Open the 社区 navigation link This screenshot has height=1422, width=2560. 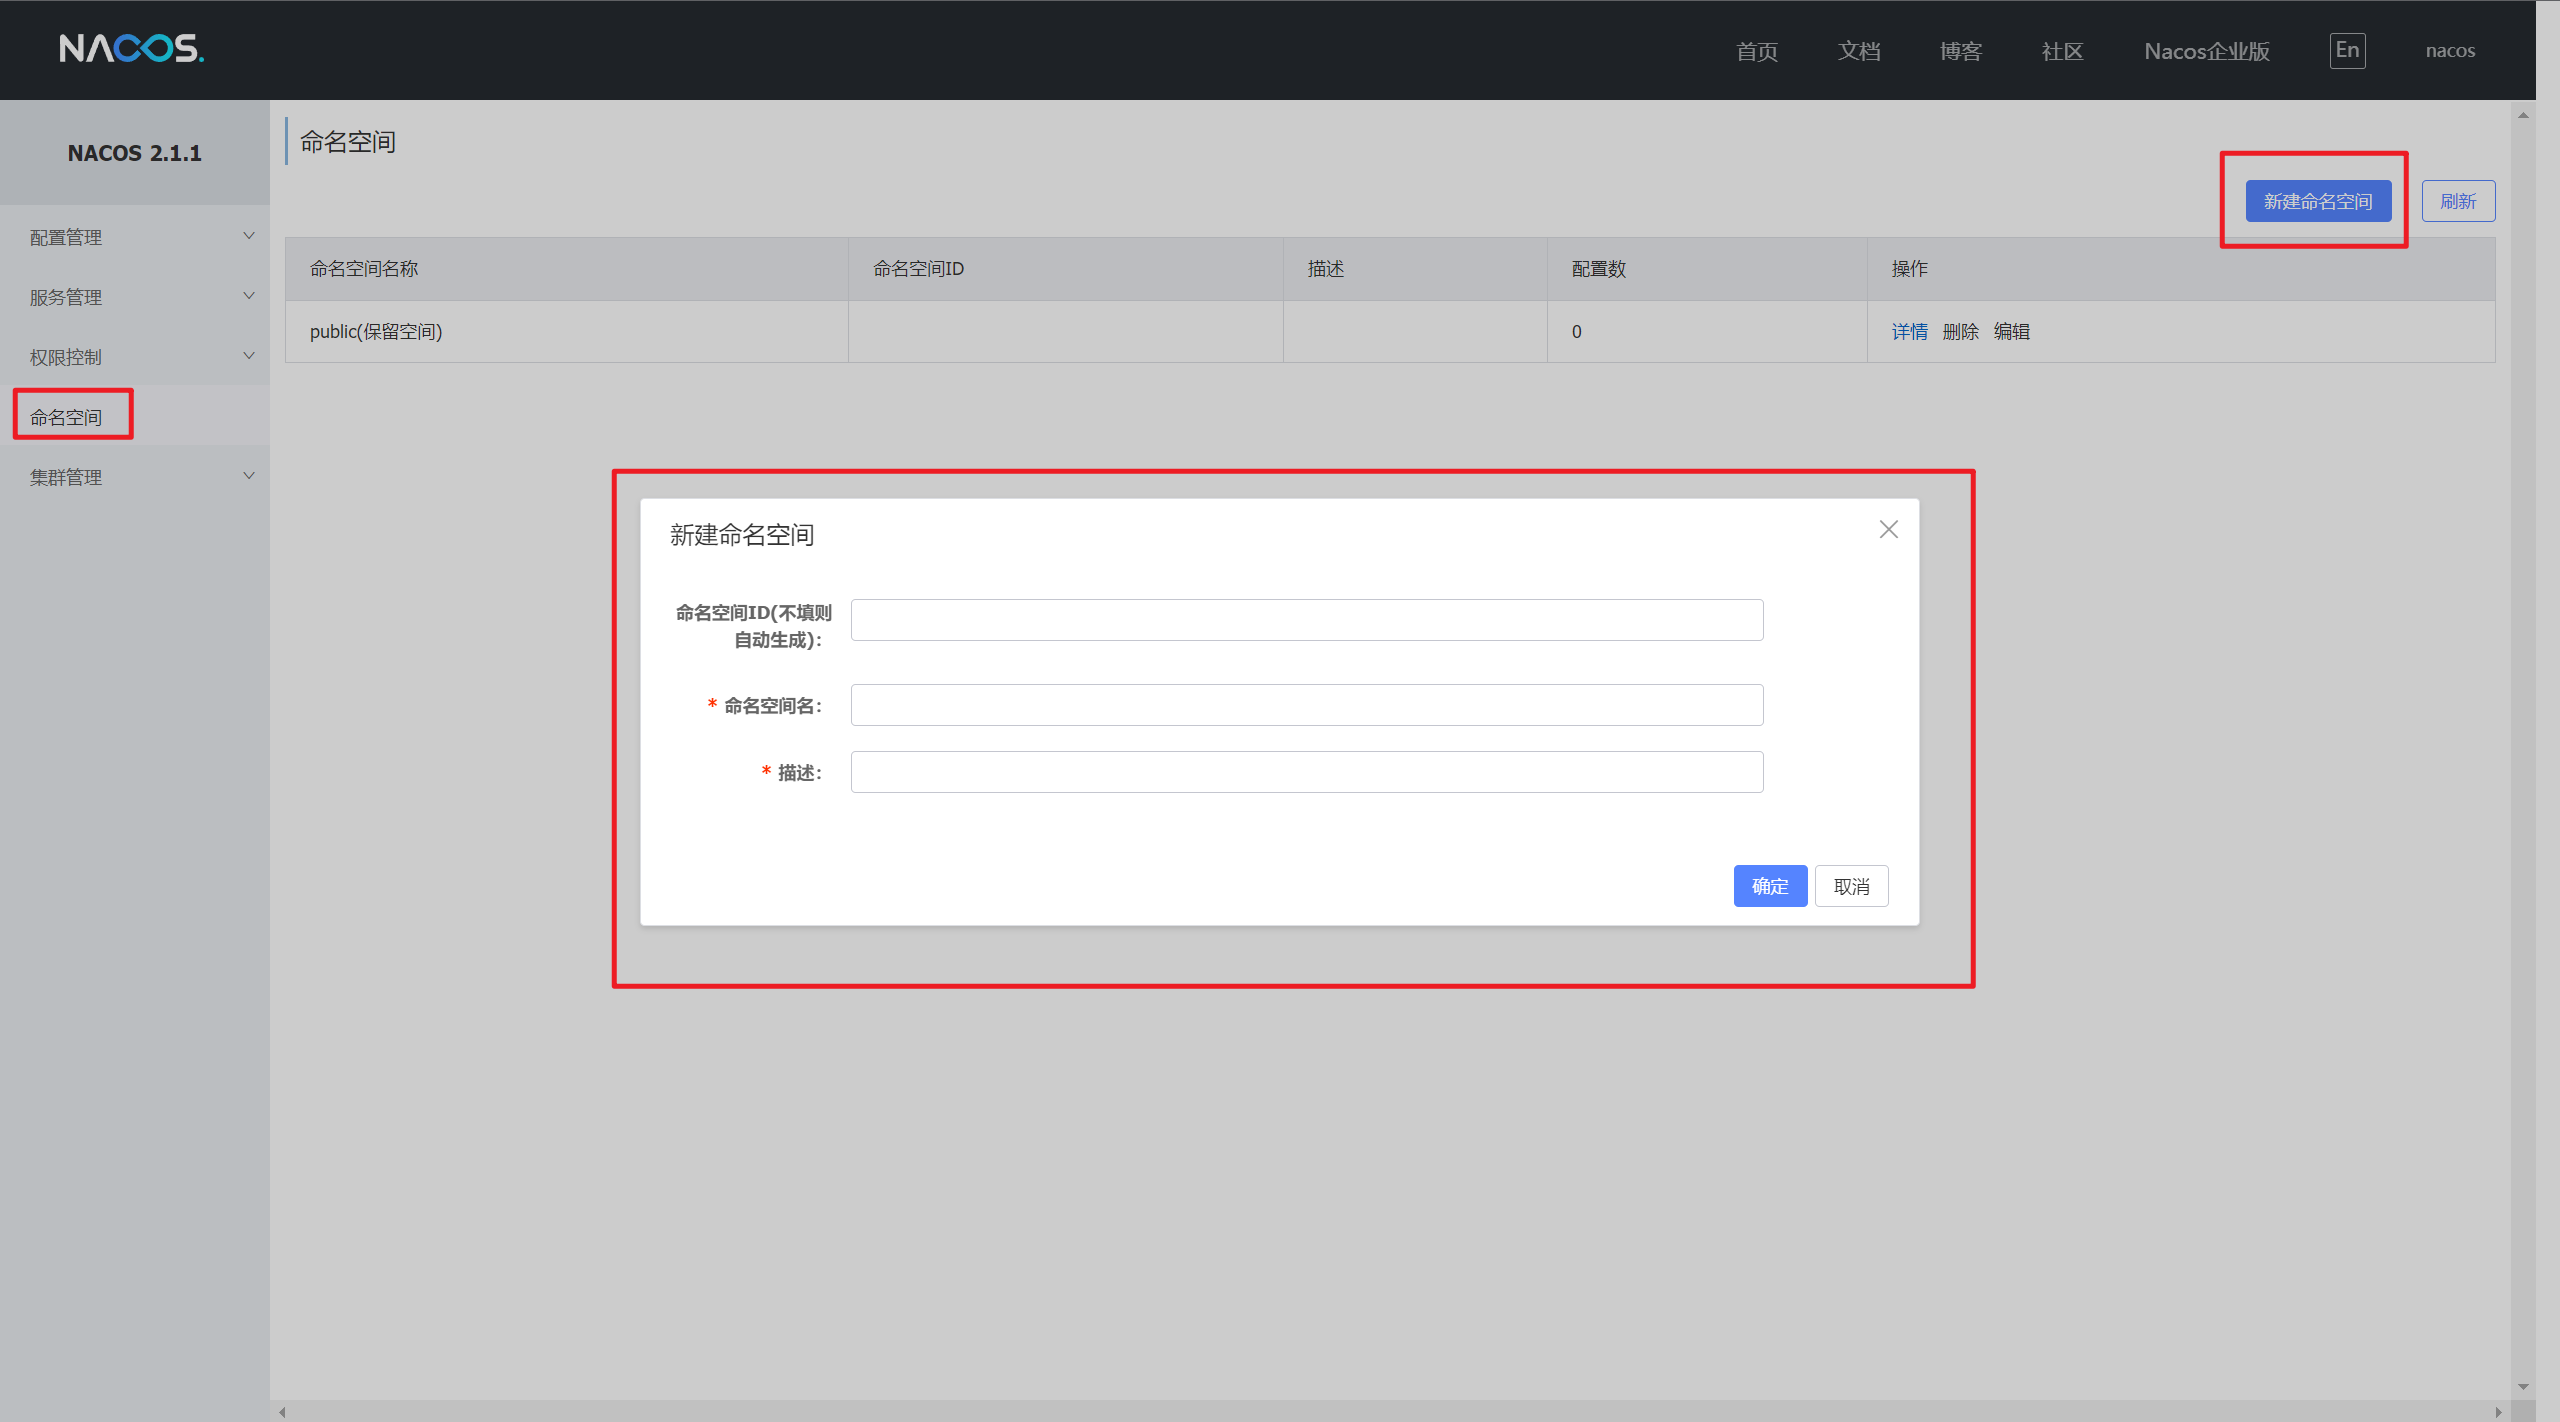tap(2062, 51)
